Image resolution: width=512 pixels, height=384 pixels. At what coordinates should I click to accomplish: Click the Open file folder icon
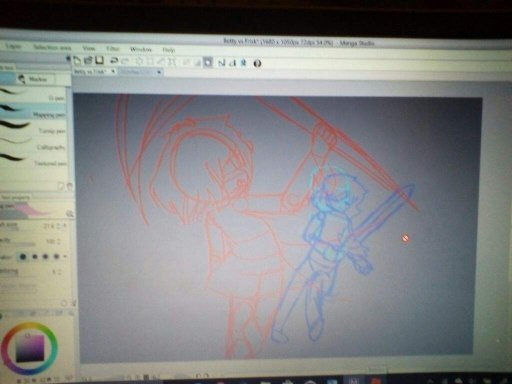[x=88, y=60]
